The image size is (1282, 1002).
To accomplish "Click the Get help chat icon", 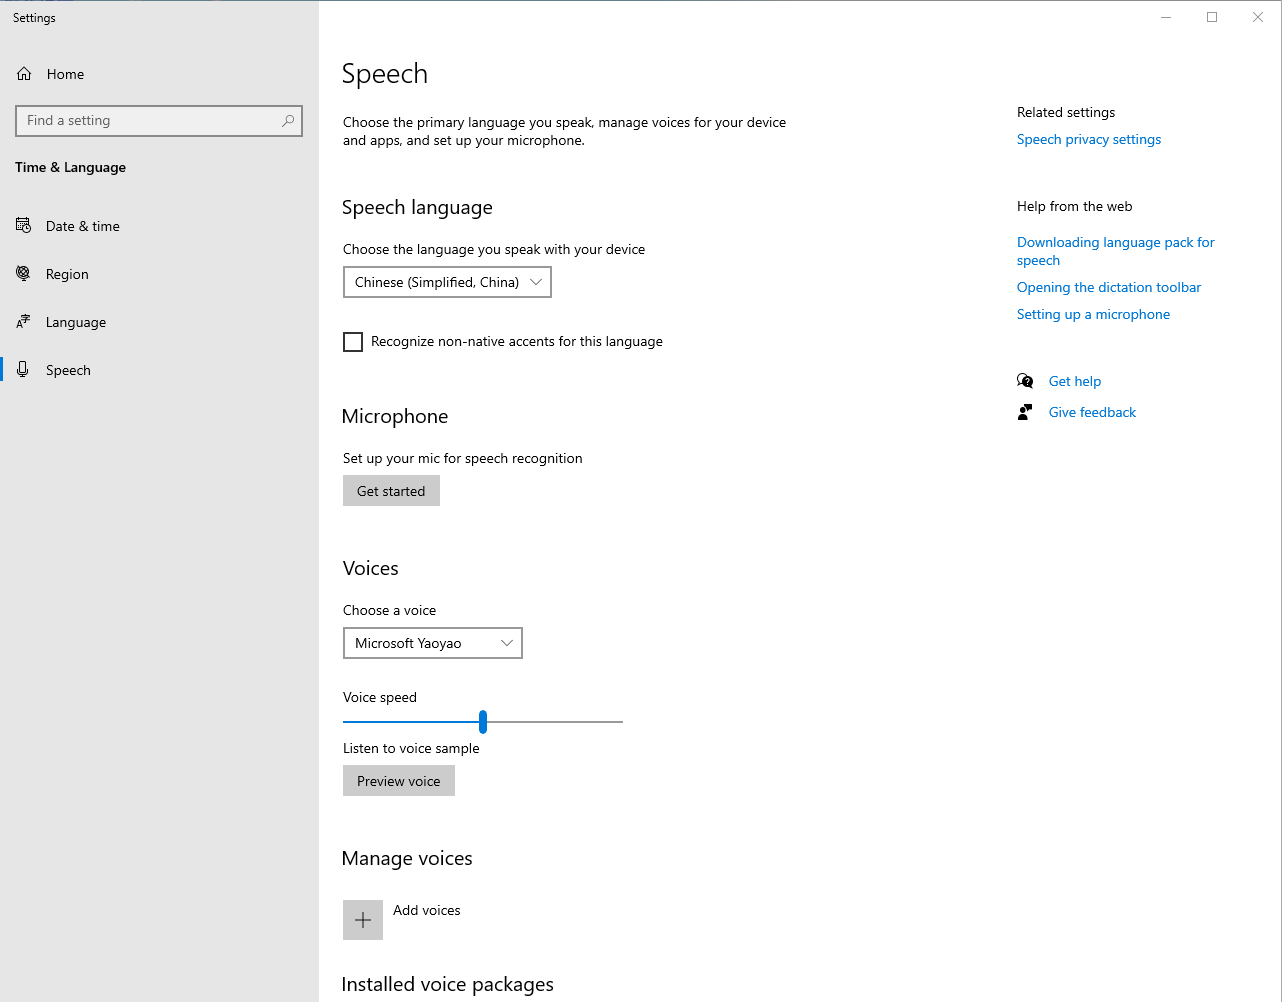I will 1024,380.
